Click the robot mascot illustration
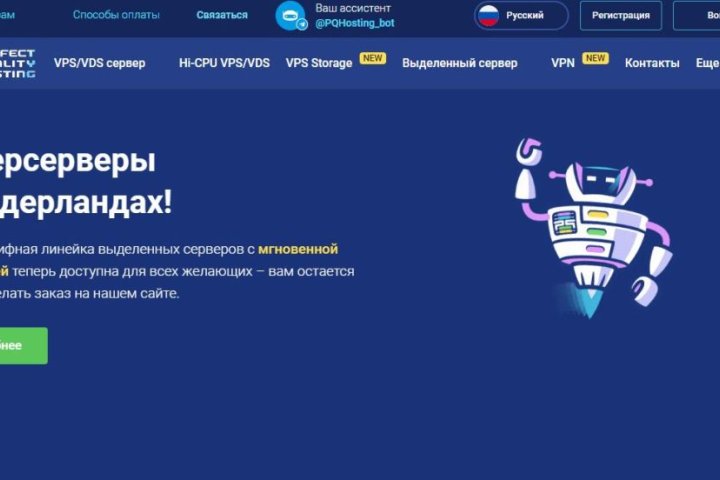The image size is (720, 480). 593,228
